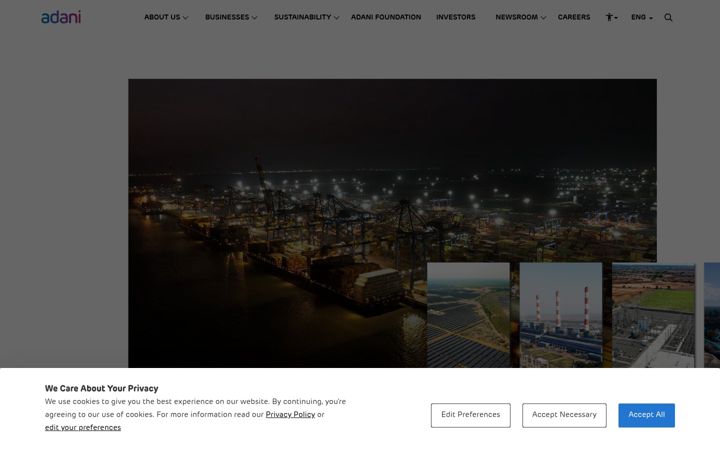Click the Accept All cookies button
The height and width of the screenshot is (450, 720).
click(x=646, y=415)
